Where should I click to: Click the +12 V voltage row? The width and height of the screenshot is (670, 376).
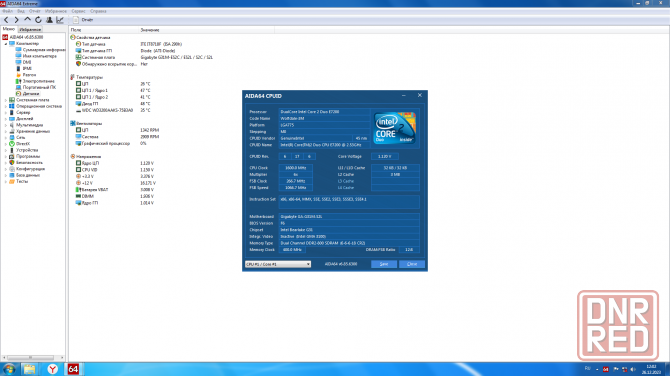pos(116,183)
